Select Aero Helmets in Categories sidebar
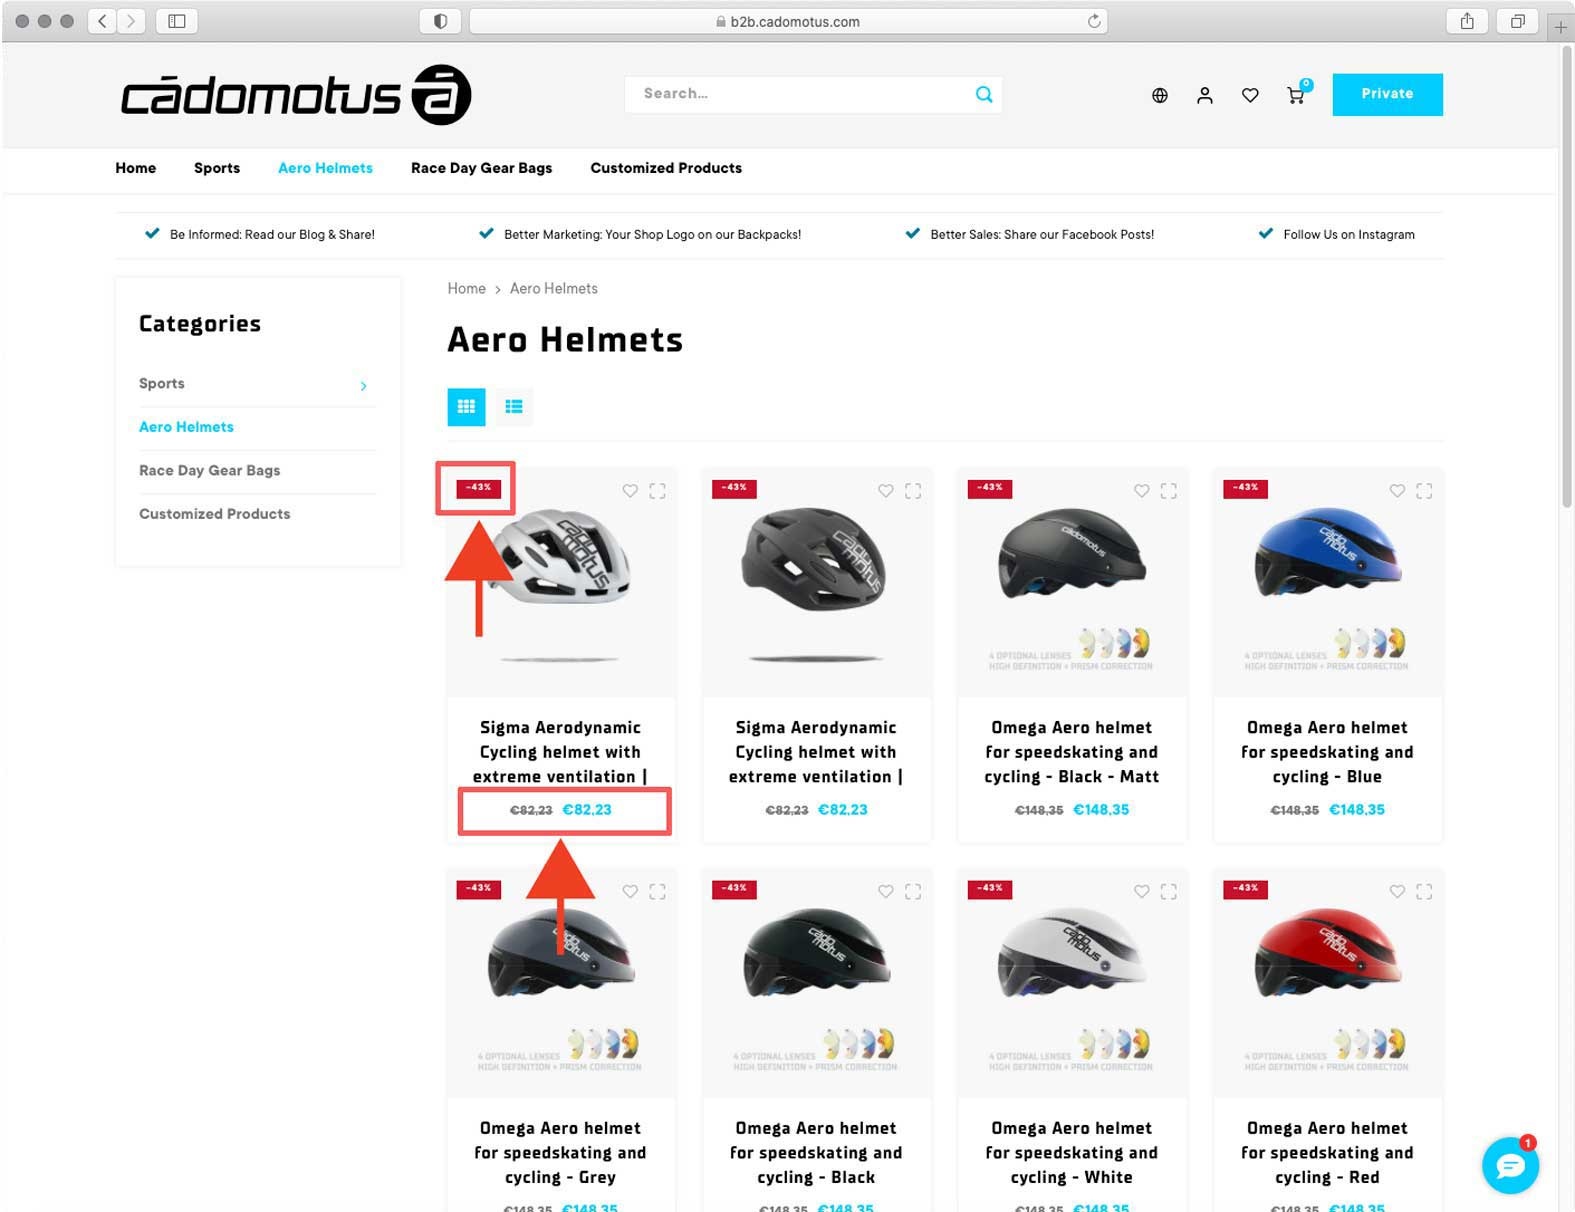The height and width of the screenshot is (1212, 1575). (x=186, y=427)
